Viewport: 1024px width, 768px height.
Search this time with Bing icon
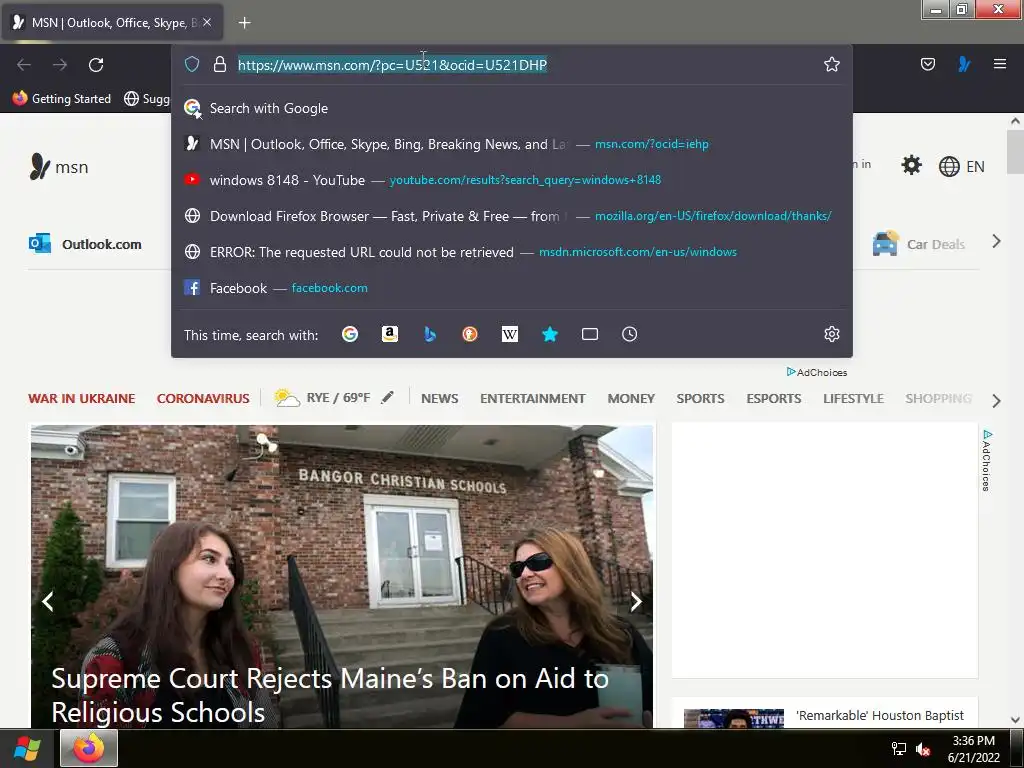430,334
